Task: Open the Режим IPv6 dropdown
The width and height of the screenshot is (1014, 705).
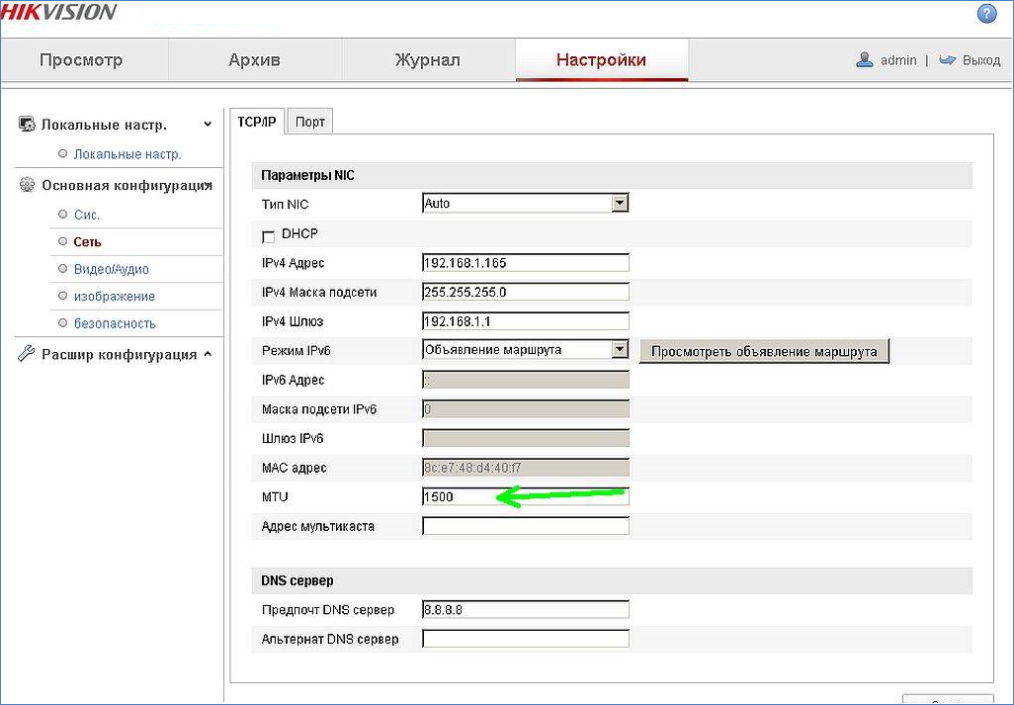Action: point(620,350)
